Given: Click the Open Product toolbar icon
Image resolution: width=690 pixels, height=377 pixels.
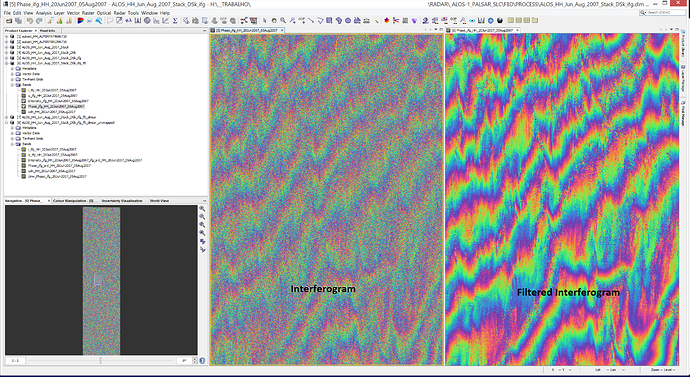Looking at the screenshot, I should tap(9, 21).
